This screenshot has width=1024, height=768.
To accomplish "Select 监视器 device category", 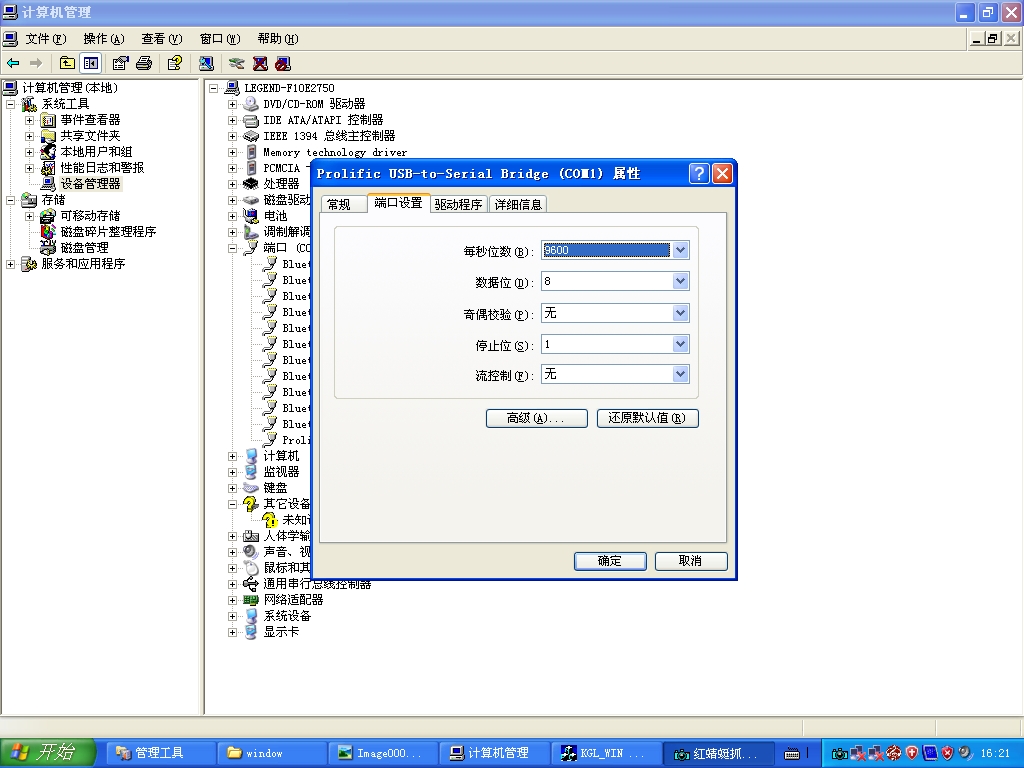I will (x=281, y=472).
